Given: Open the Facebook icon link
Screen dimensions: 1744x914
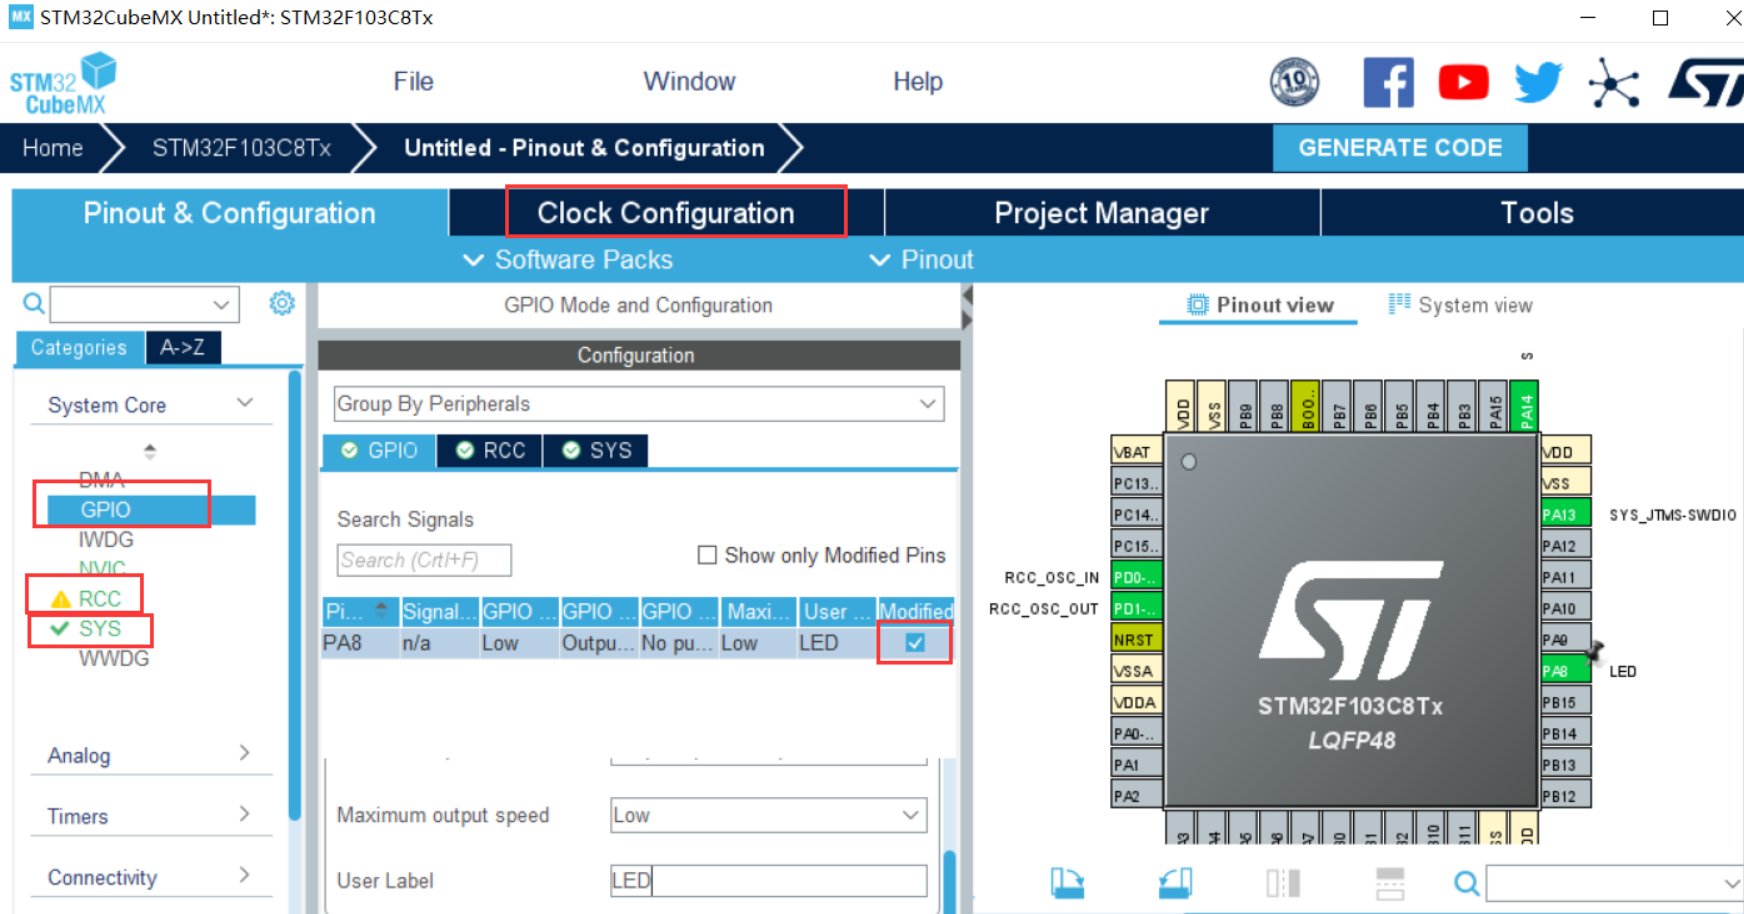Looking at the screenshot, I should click(1388, 82).
